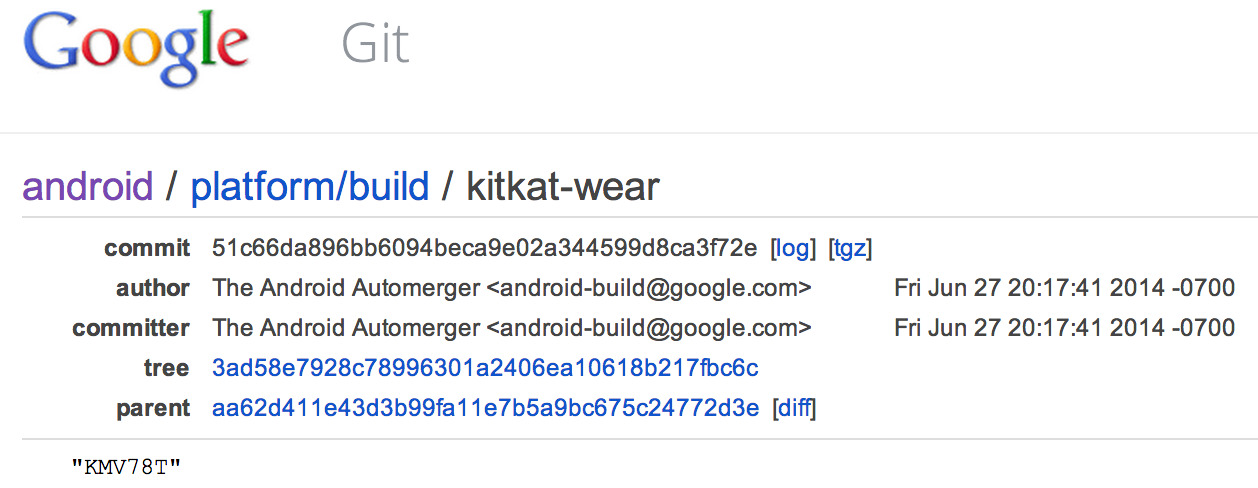
Task: Click the commit message "KMV78T"
Action: tap(126, 466)
